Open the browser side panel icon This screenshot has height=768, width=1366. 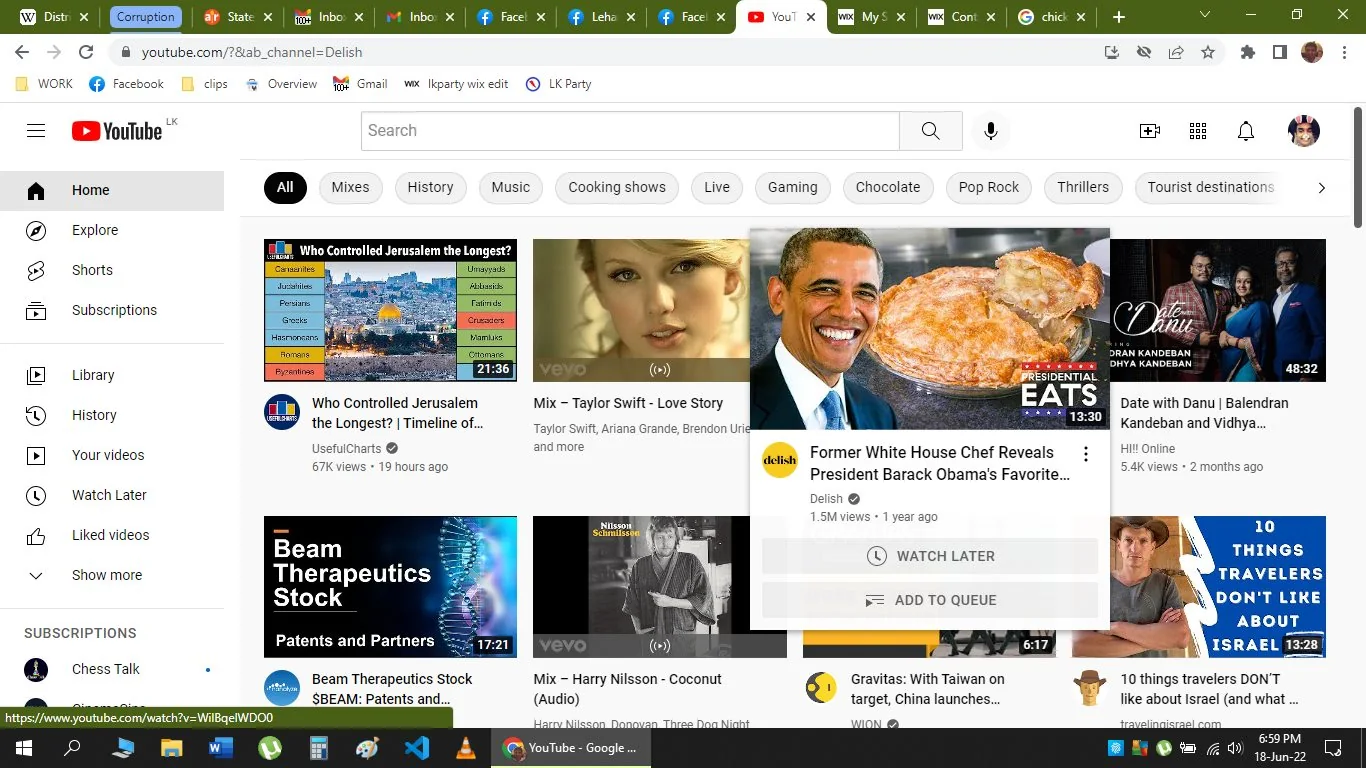[1280, 52]
